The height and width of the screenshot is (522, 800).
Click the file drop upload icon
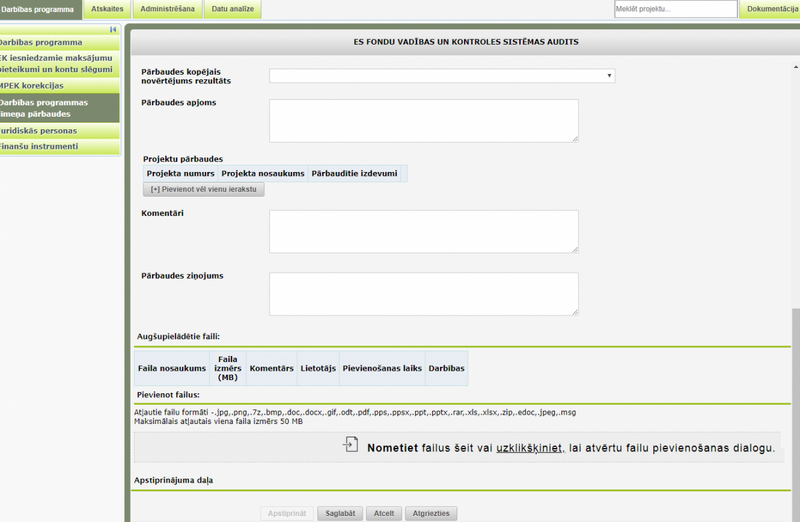click(x=351, y=444)
